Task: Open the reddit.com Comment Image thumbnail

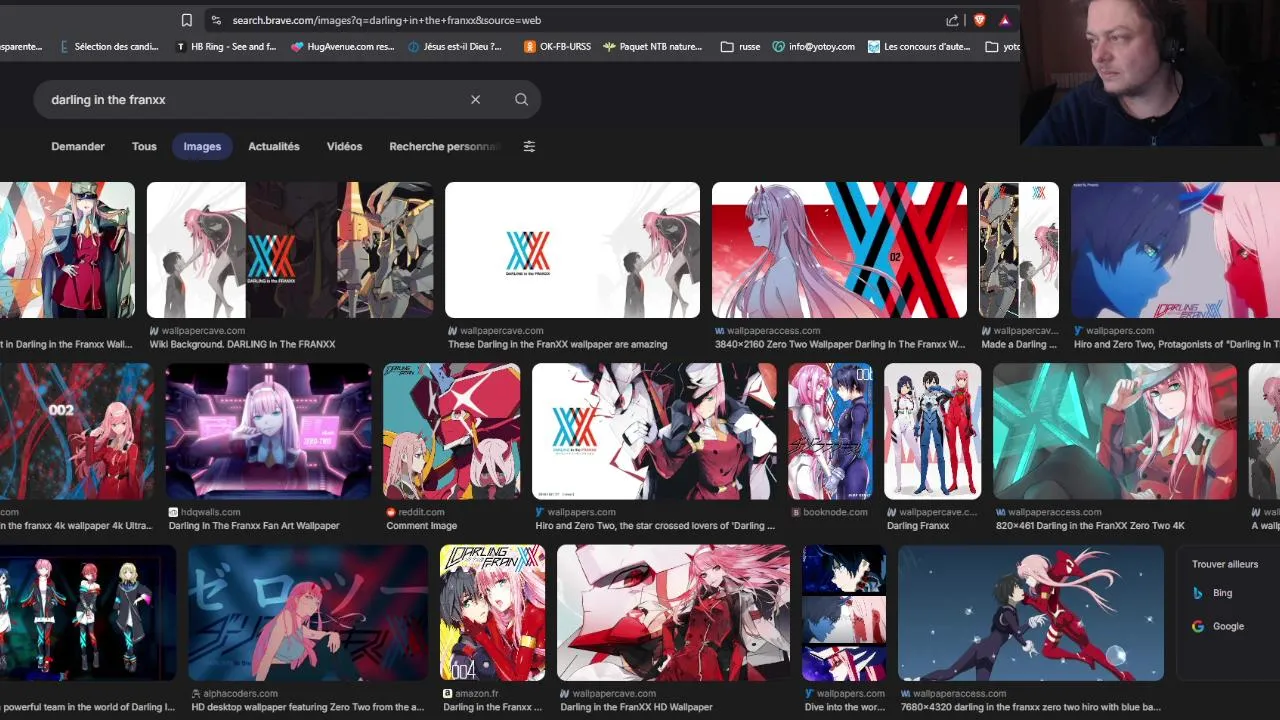Action: point(451,431)
